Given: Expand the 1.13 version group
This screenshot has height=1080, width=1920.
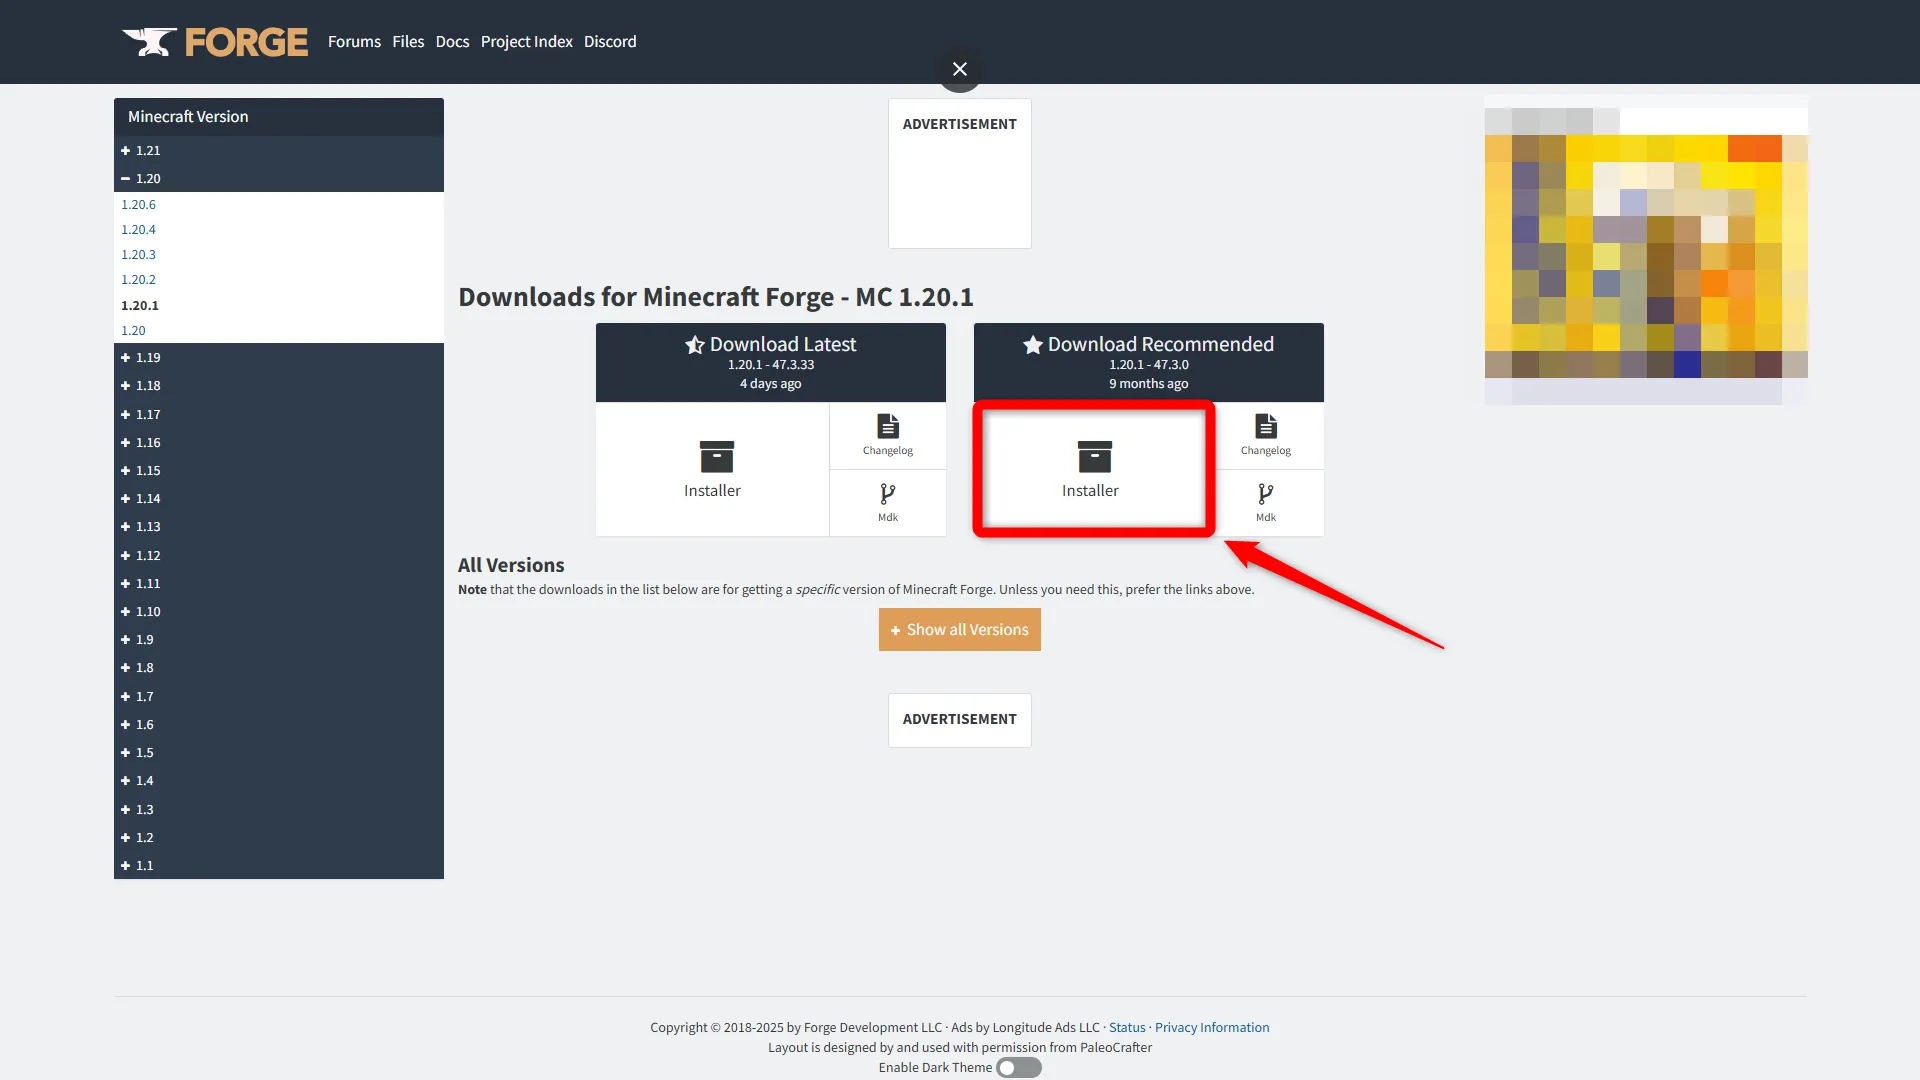Looking at the screenshot, I should click(279, 526).
